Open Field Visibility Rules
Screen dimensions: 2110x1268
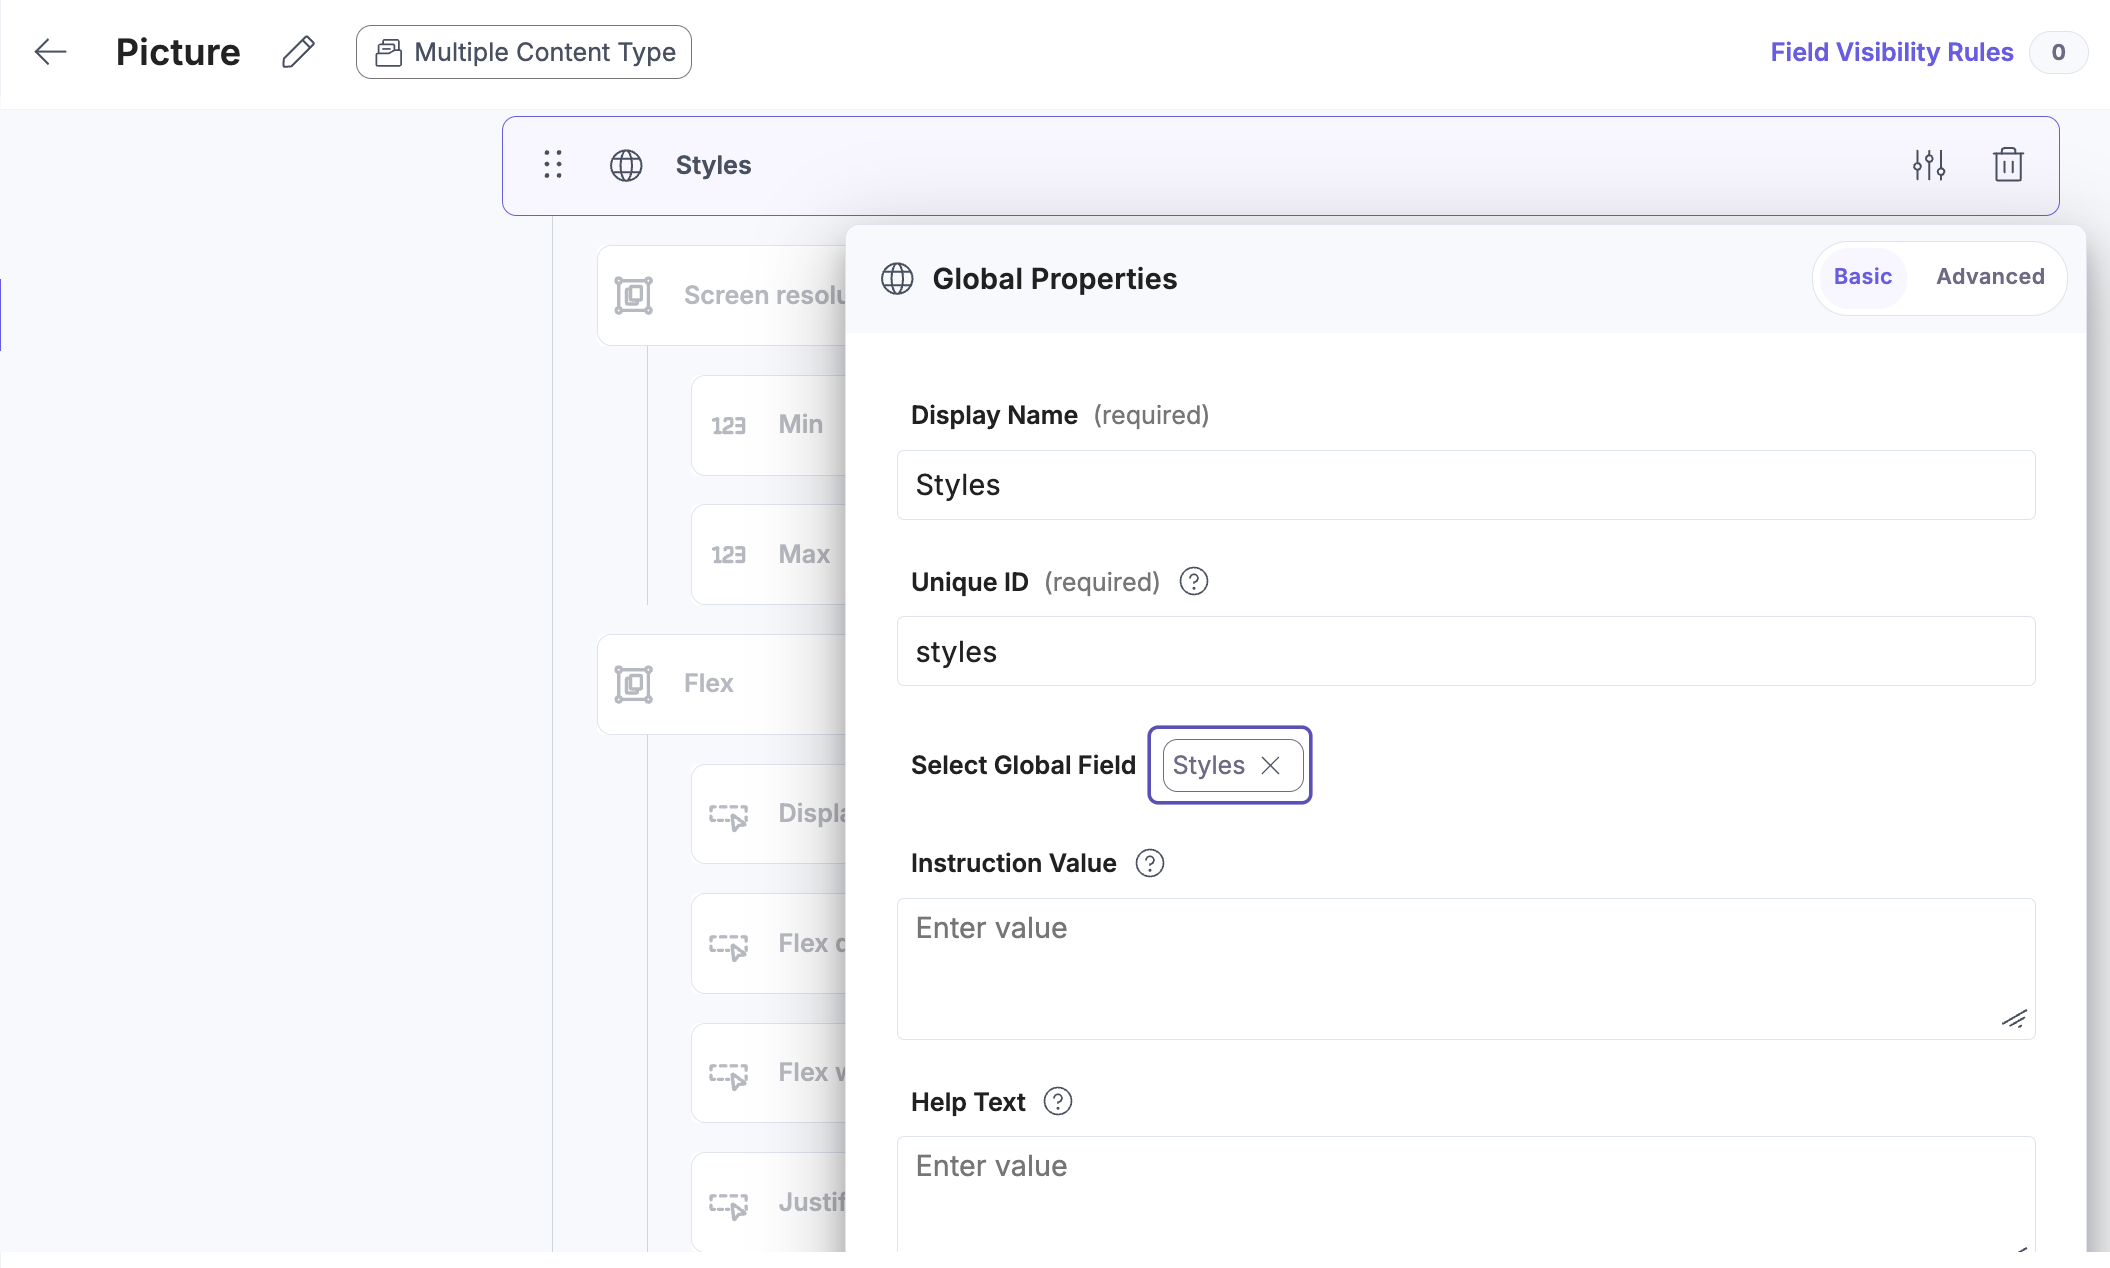point(1891,52)
